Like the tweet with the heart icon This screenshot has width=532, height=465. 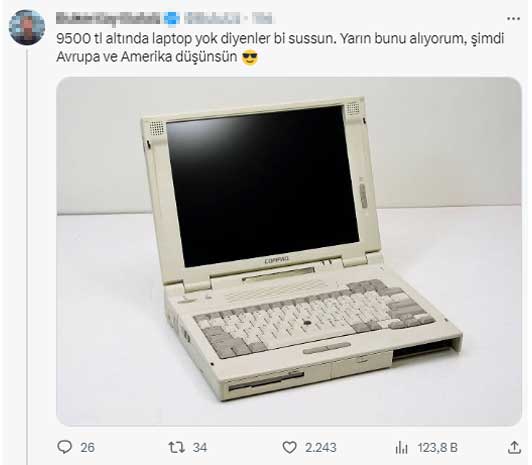click(x=289, y=447)
